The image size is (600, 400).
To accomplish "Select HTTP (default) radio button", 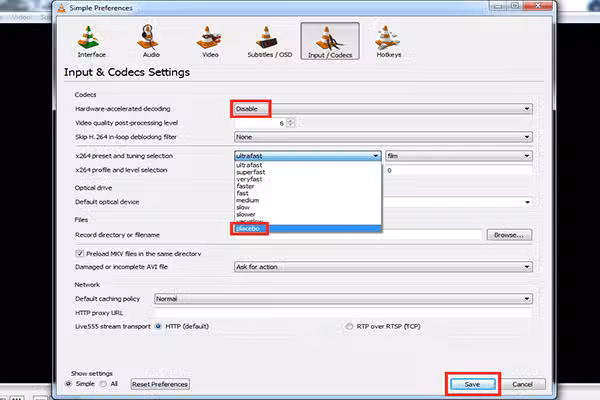I will [159, 326].
